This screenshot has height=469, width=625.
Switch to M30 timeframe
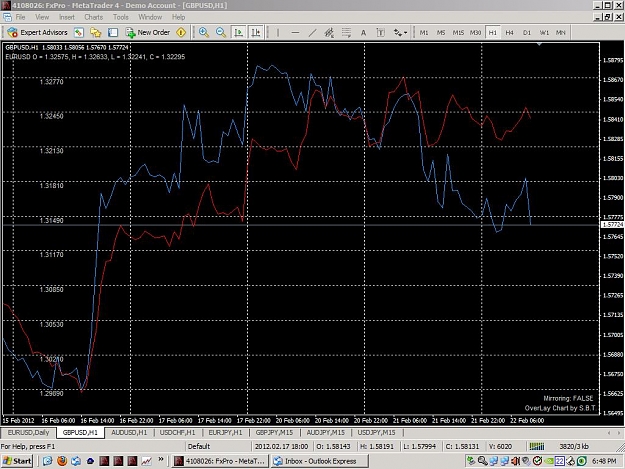click(x=475, y=33)
